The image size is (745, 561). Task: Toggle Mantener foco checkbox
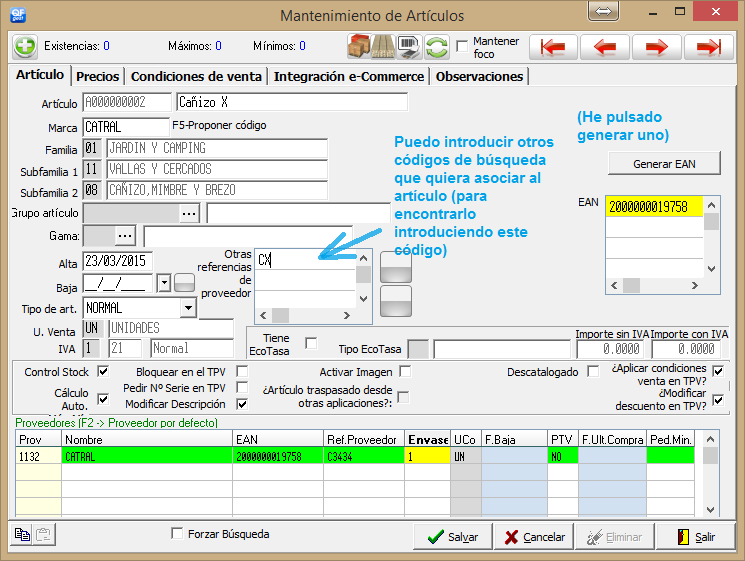[462, 47]
